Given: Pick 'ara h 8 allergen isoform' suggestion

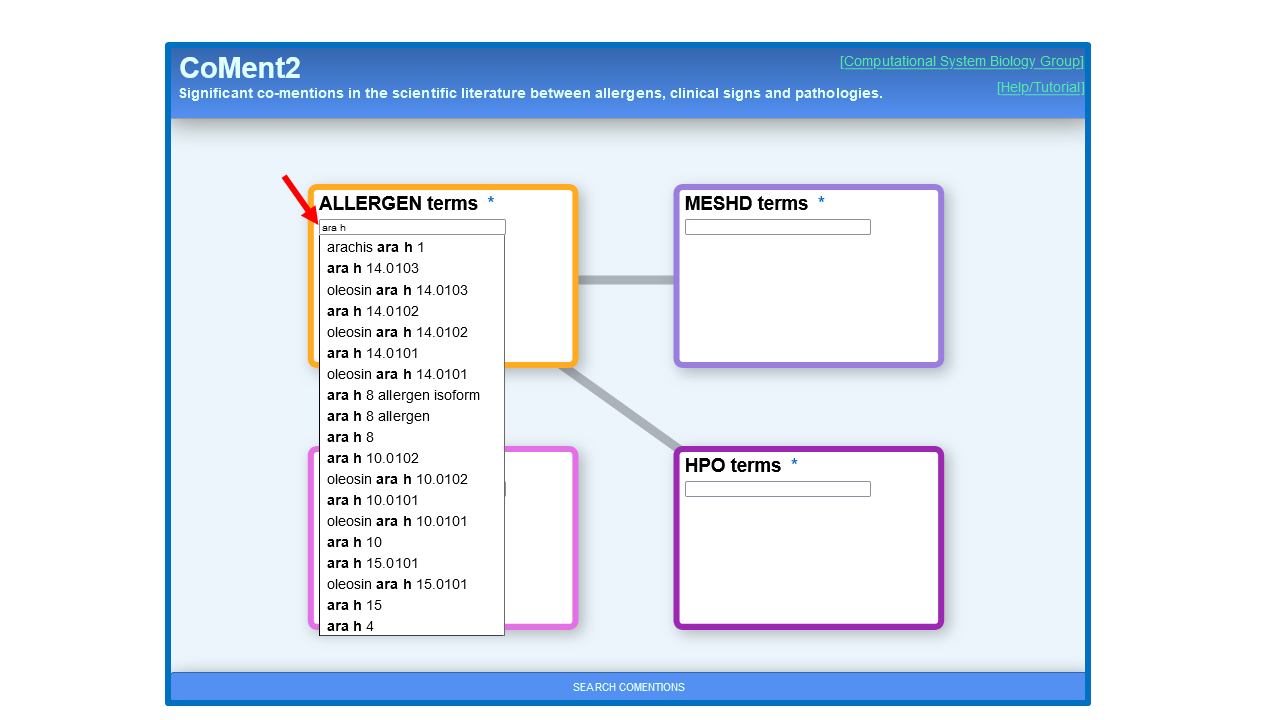Looking at the screenshot, I should pos(403,395).
